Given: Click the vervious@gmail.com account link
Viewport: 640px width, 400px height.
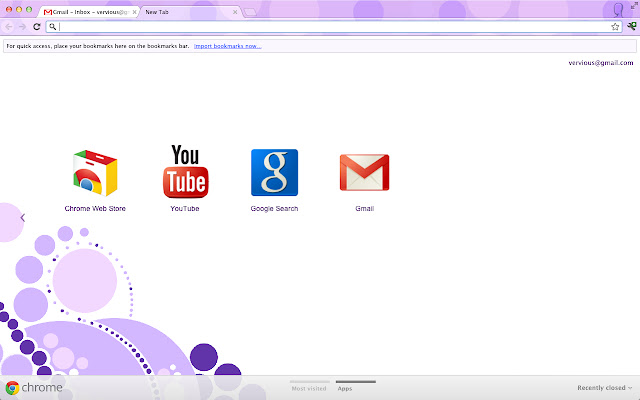Looking at the screenshot, I should [601, 63].
